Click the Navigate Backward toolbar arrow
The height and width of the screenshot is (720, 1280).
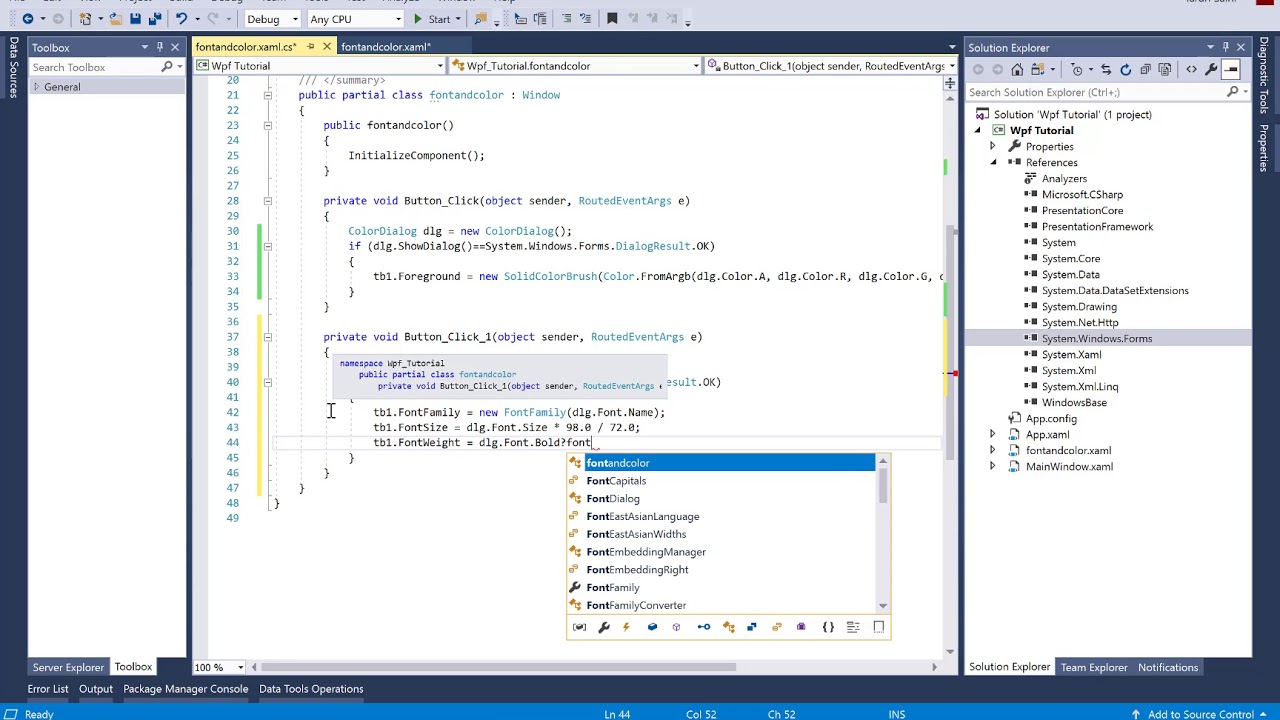pos(27,19)
